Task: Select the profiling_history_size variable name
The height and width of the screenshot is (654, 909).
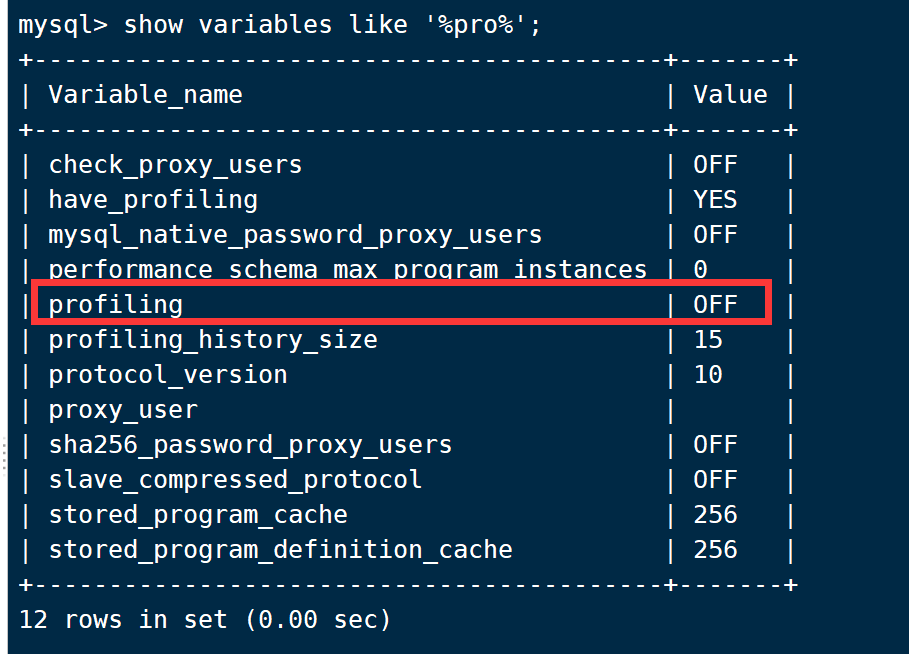Action: tap(213, 340)
